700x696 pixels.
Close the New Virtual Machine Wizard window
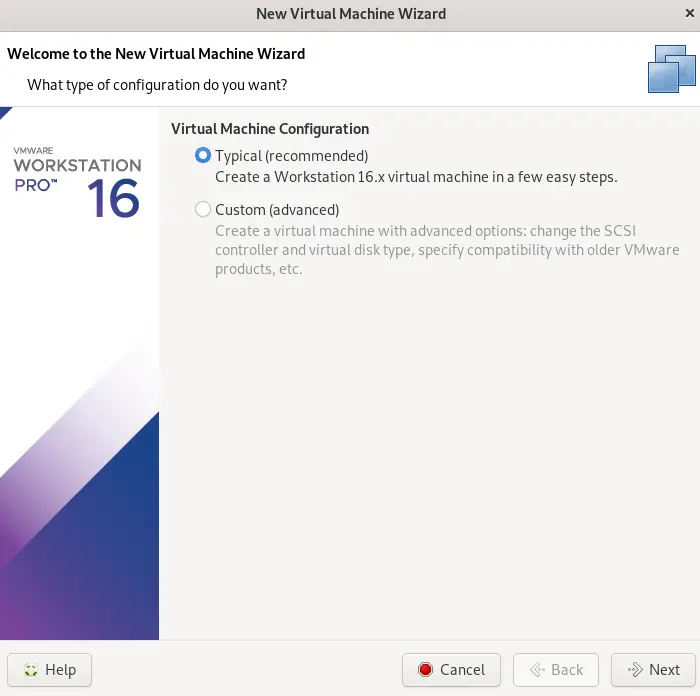click(x=689, y=13)
